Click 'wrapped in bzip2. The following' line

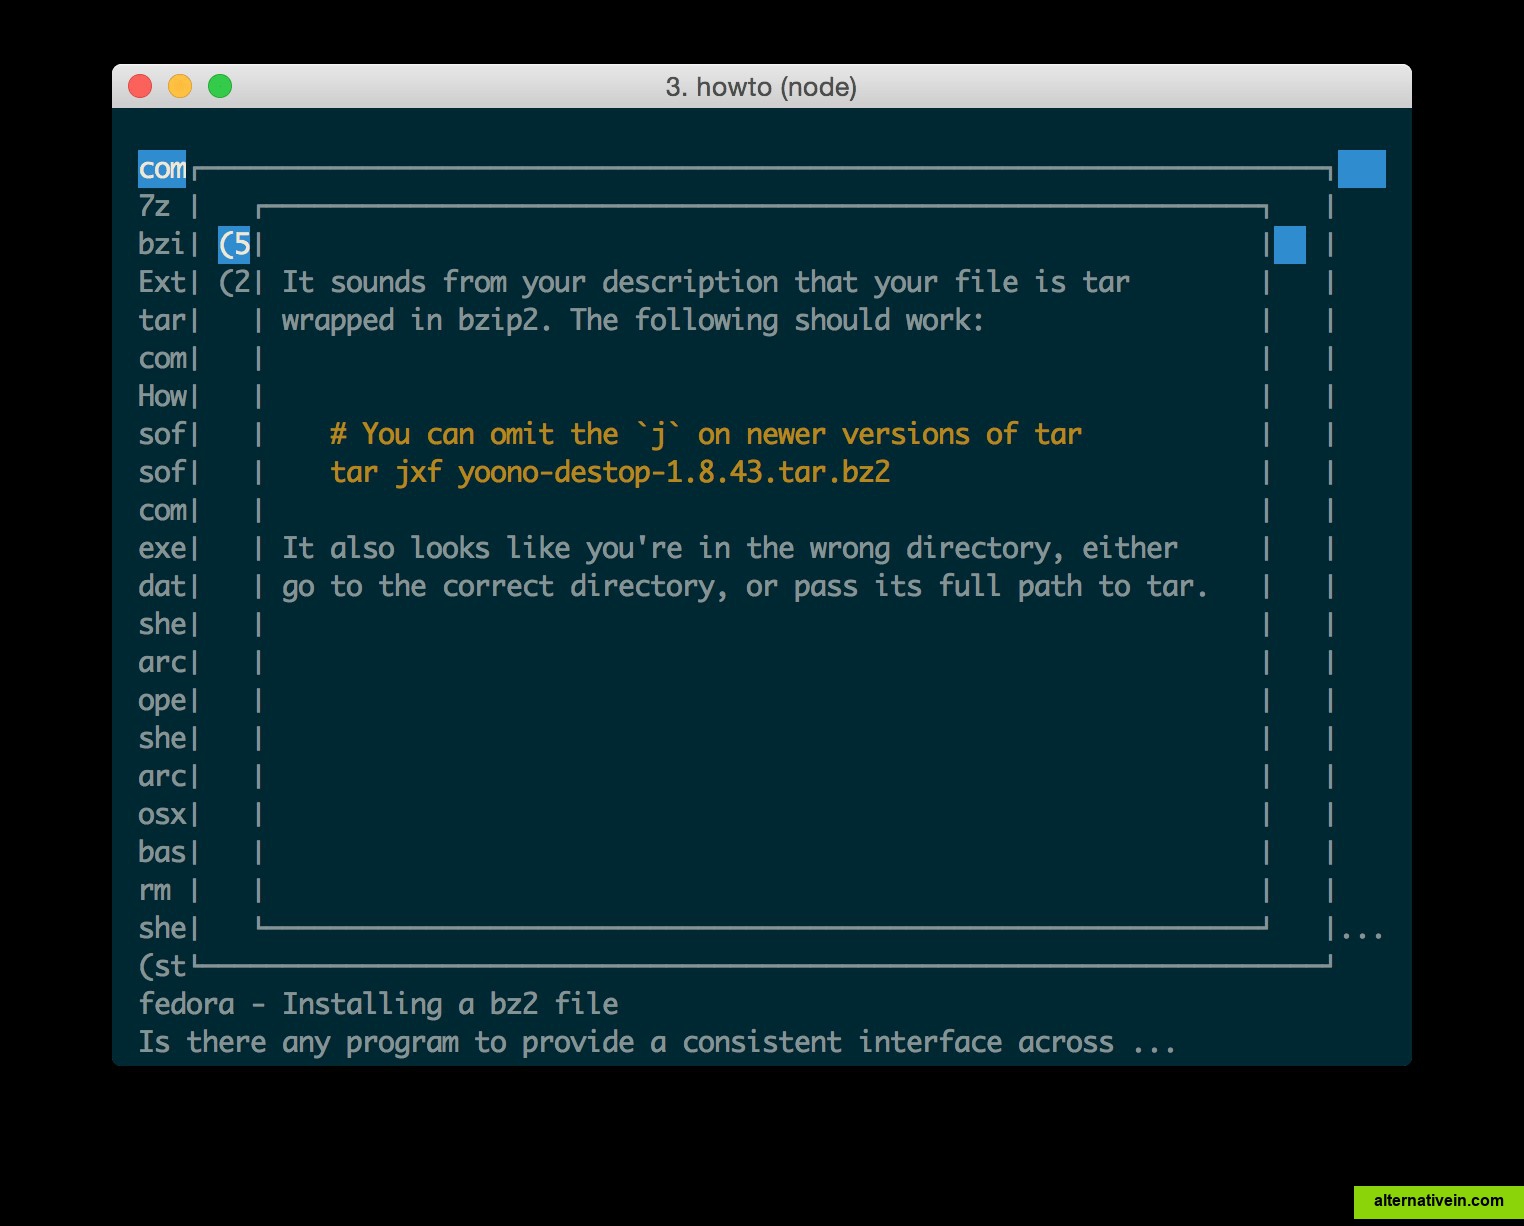[633, 320]
